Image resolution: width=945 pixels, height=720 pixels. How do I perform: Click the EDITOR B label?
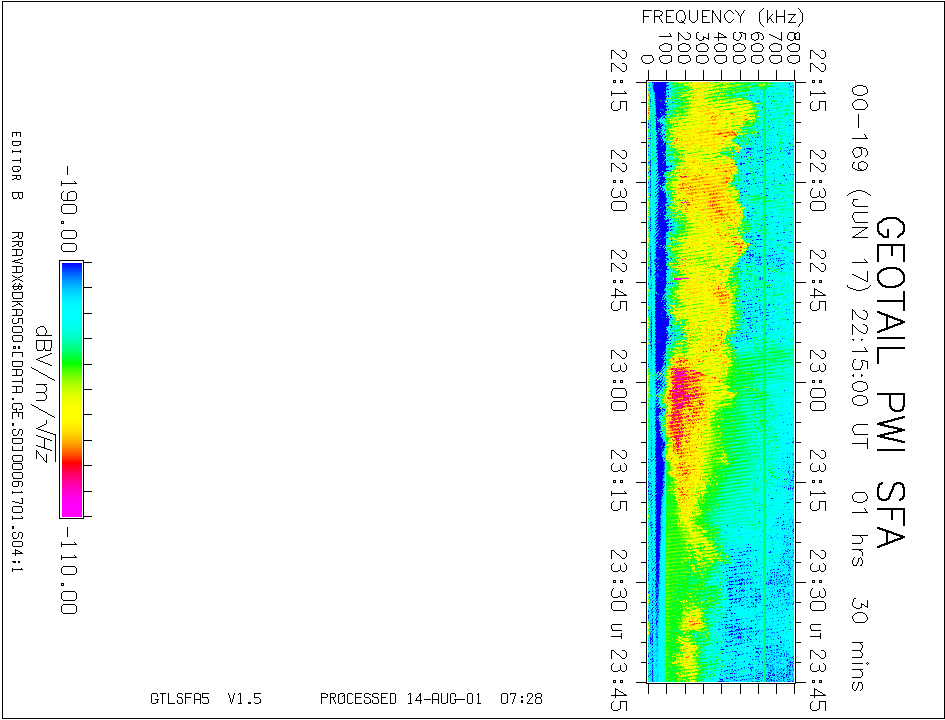click(x=16, y=165)
